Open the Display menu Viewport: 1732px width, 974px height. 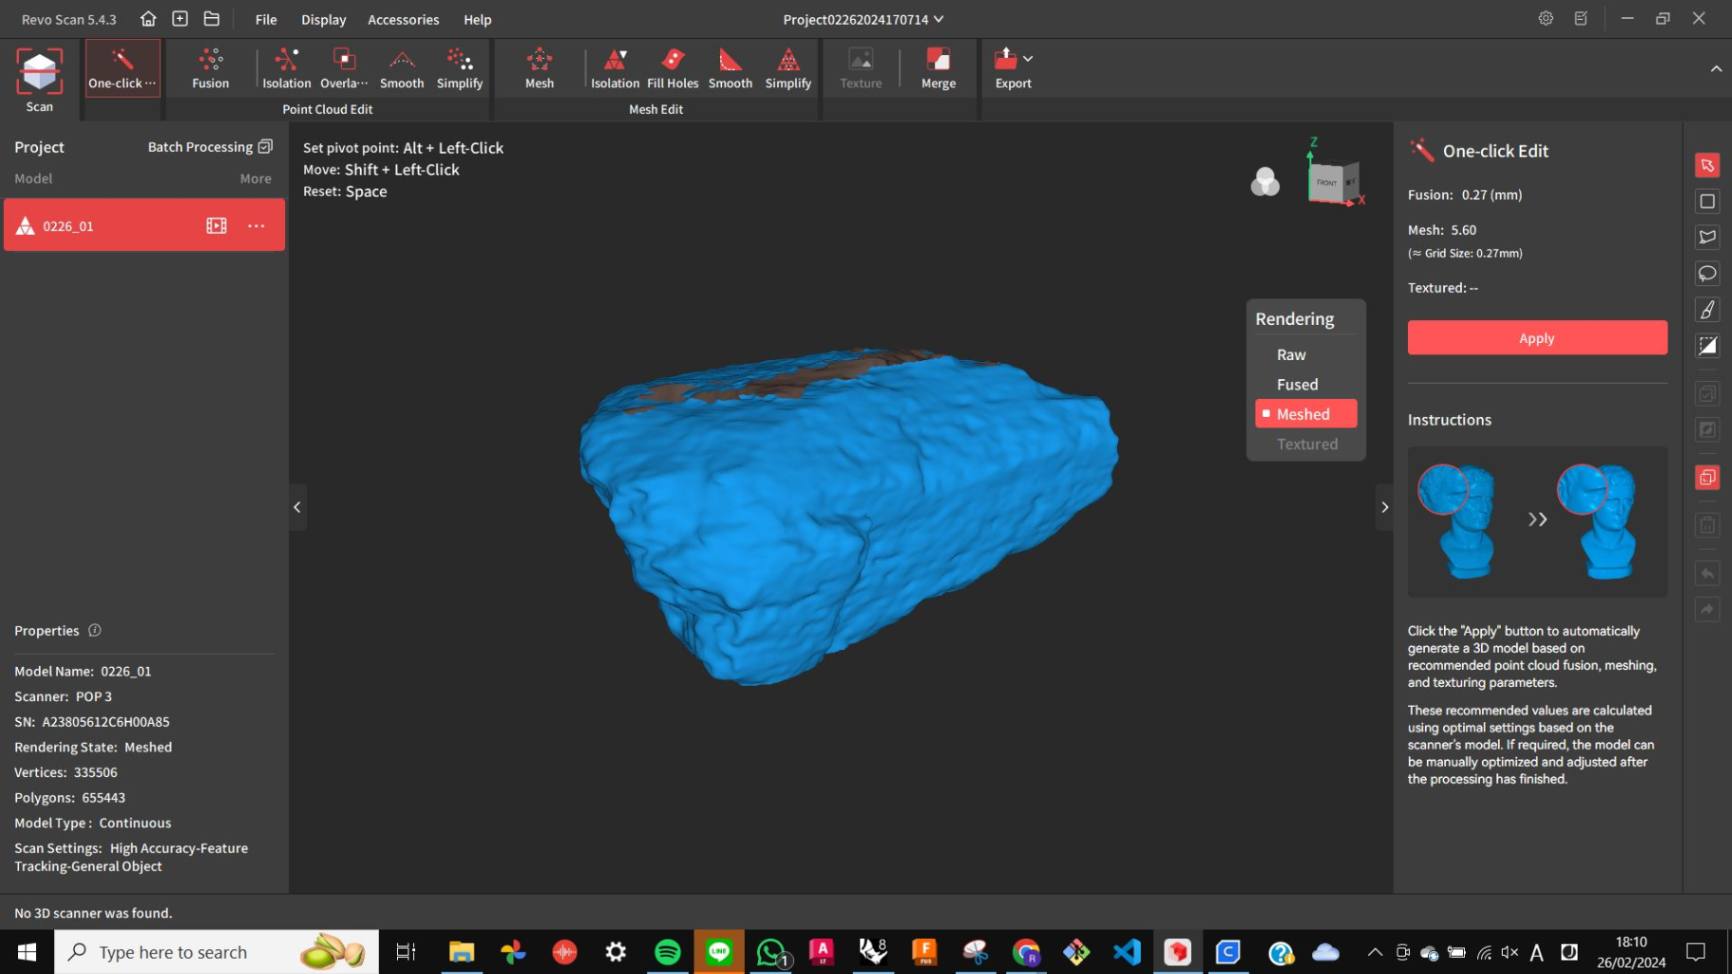(323, 19)
